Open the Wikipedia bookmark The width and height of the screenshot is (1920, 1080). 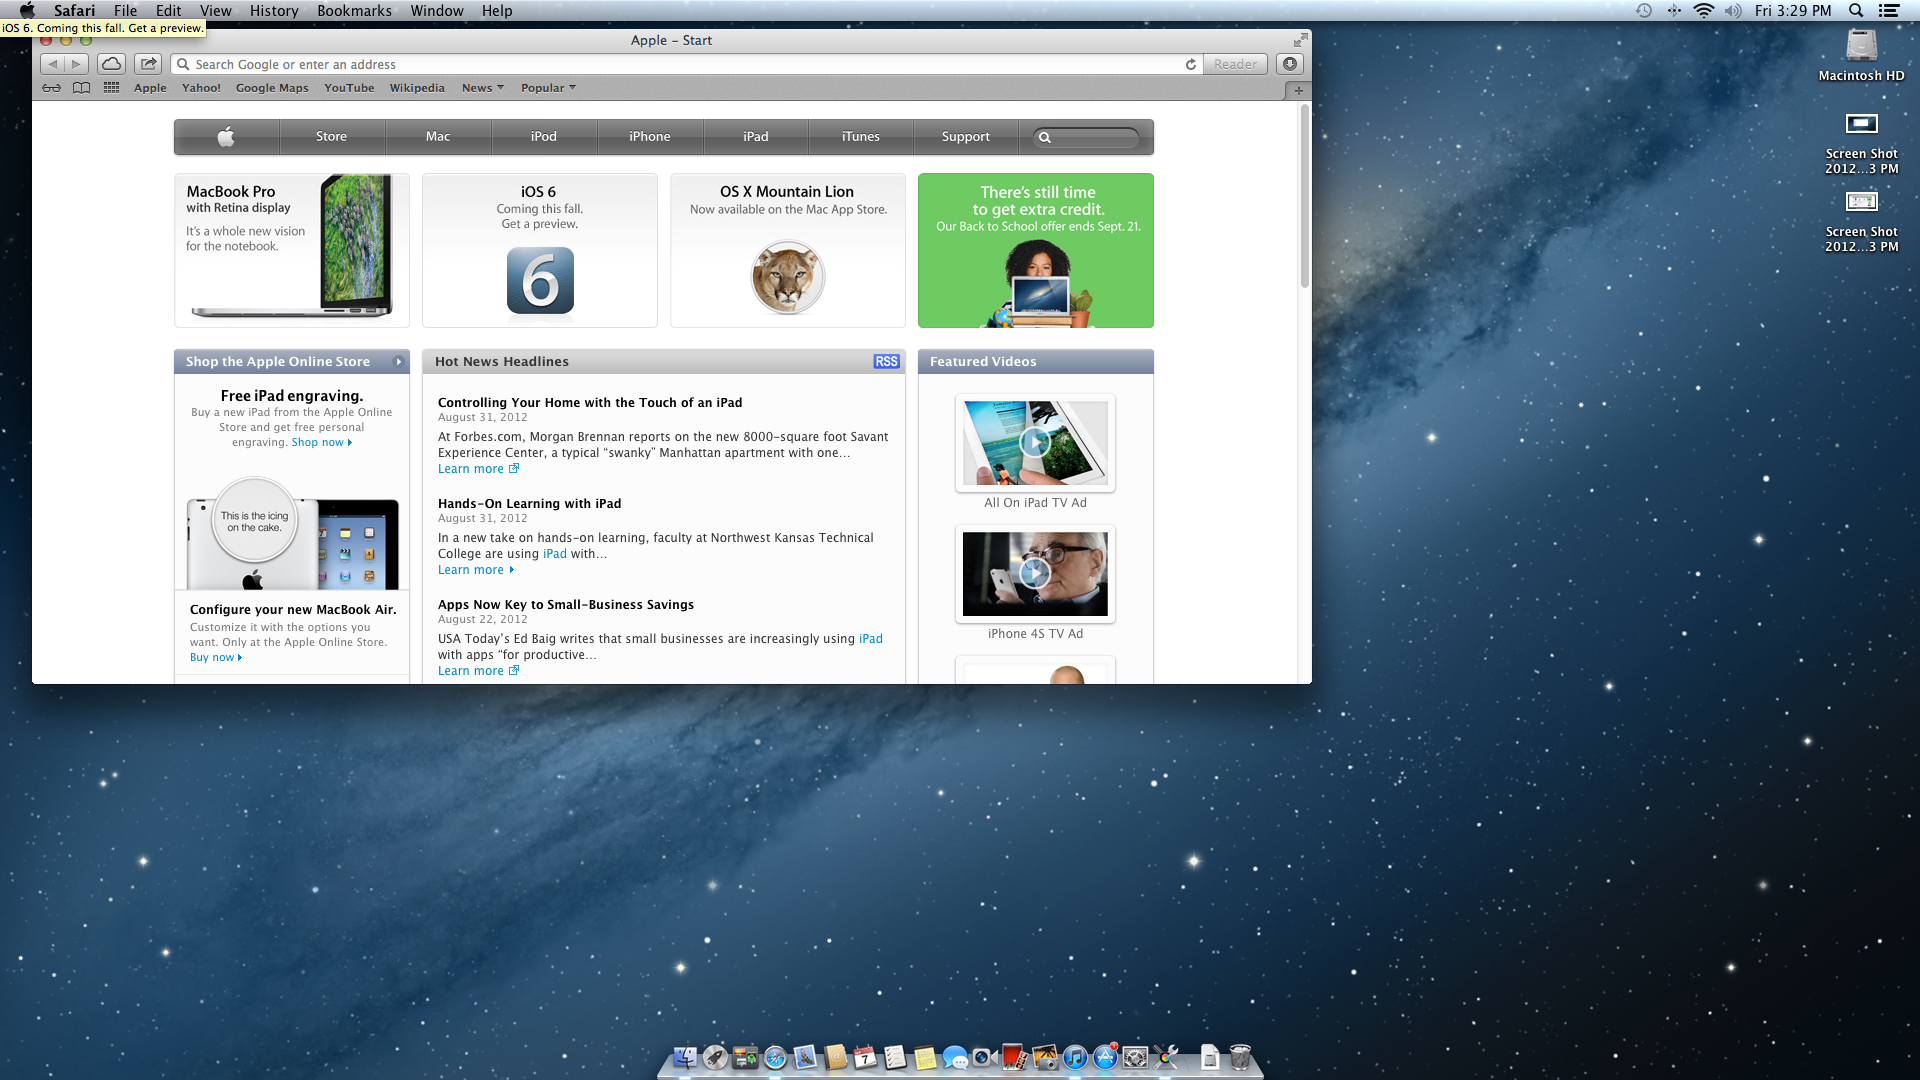(x=417, y=88)
